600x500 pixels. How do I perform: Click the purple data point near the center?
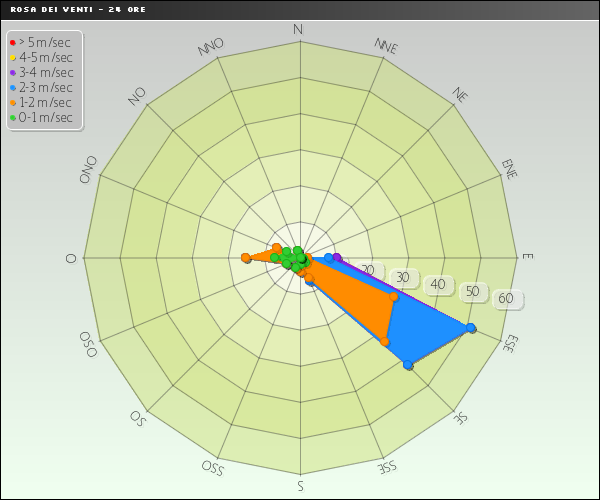tap(337, 258)
